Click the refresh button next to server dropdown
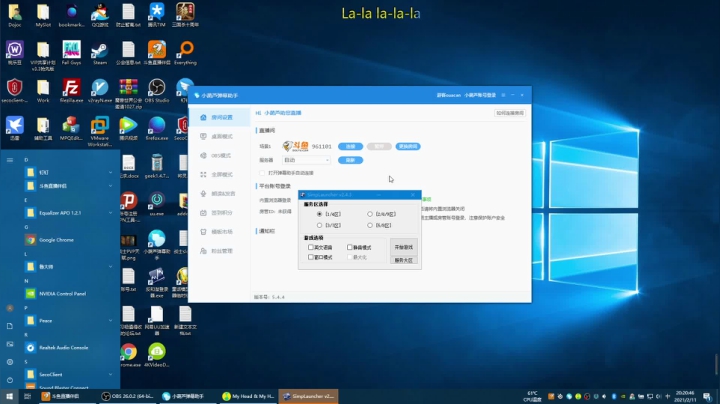This screenshot has height=404, width=720. pyautogui.click(x=350, y=160)
